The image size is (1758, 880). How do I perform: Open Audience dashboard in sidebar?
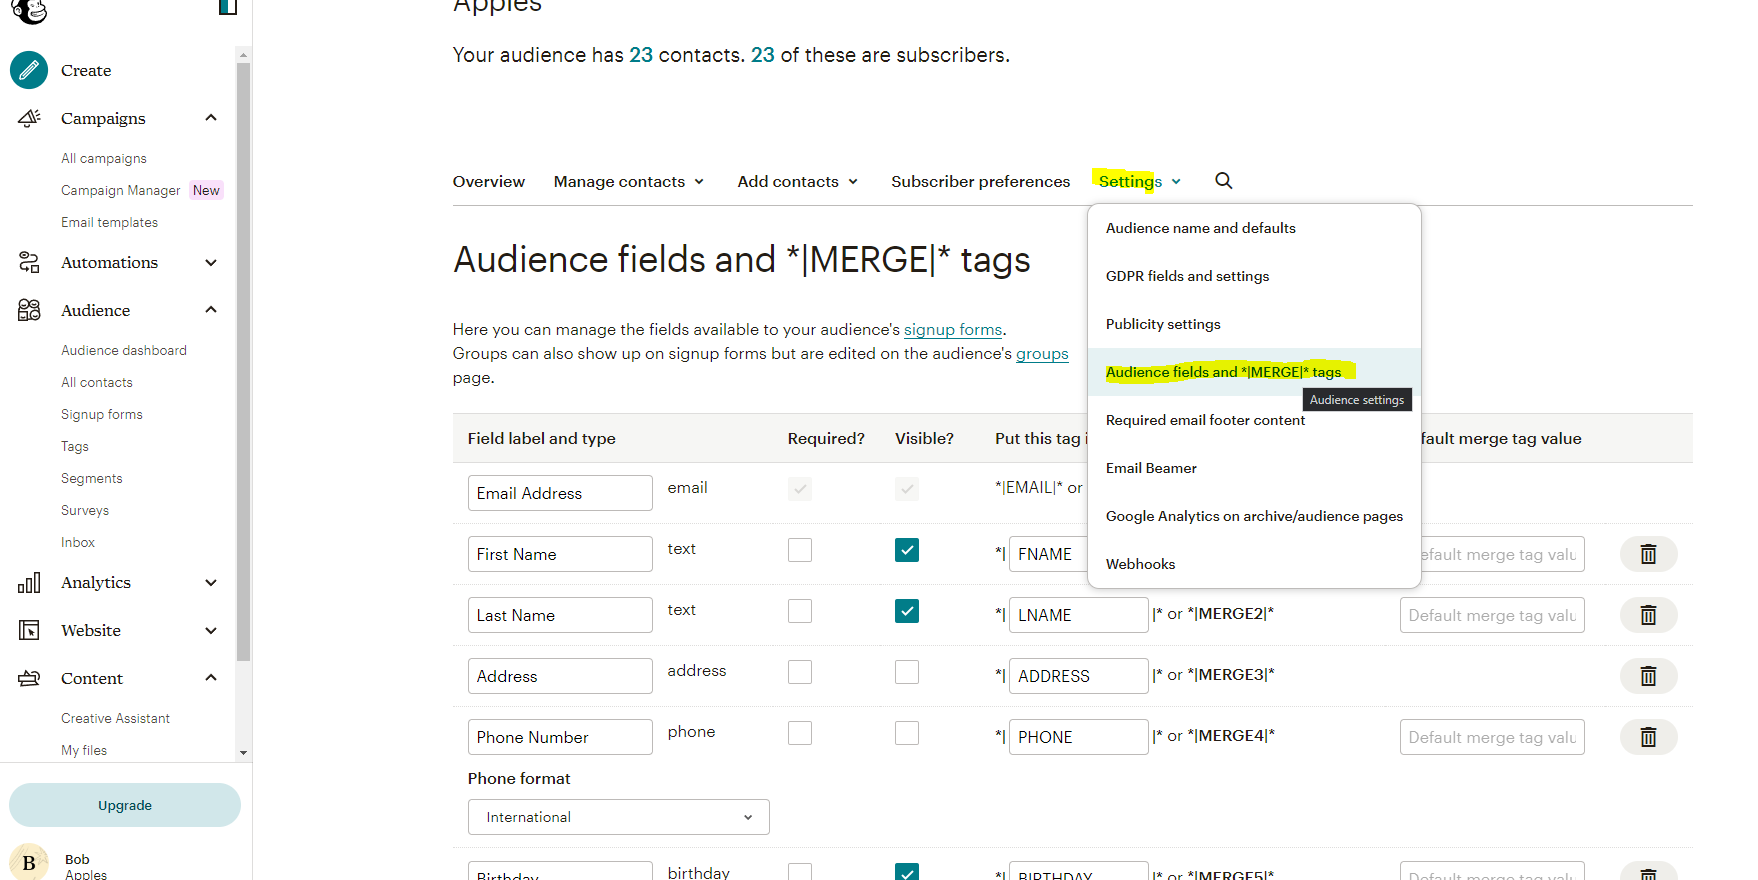tap(124, 350)
